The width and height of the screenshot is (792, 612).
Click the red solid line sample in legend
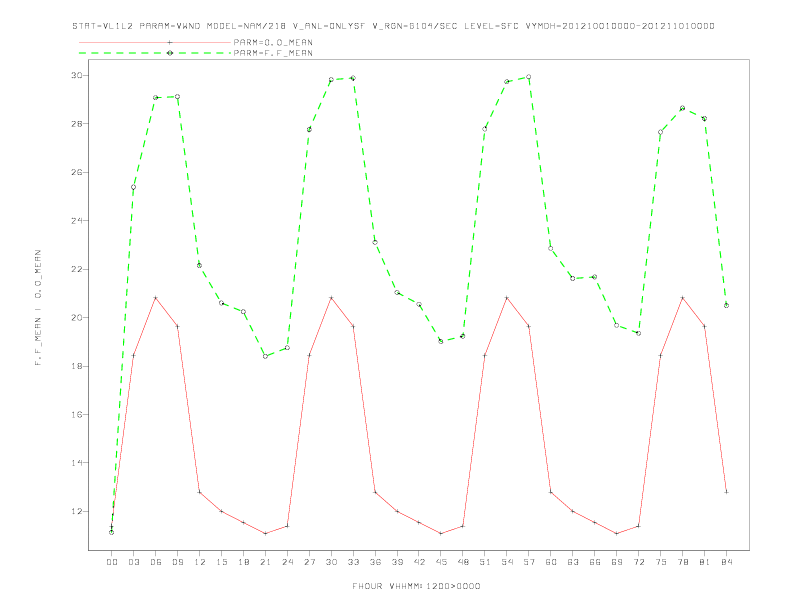155,42
